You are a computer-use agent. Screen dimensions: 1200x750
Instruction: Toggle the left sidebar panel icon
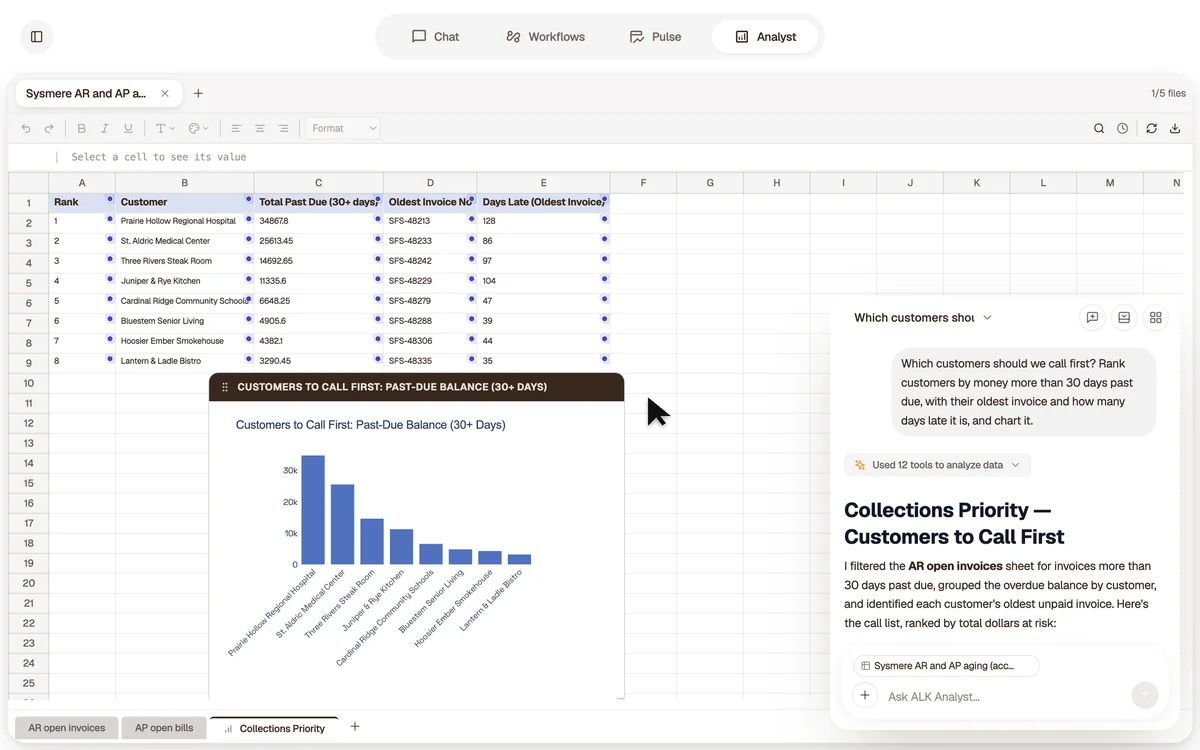click(37, 37)
